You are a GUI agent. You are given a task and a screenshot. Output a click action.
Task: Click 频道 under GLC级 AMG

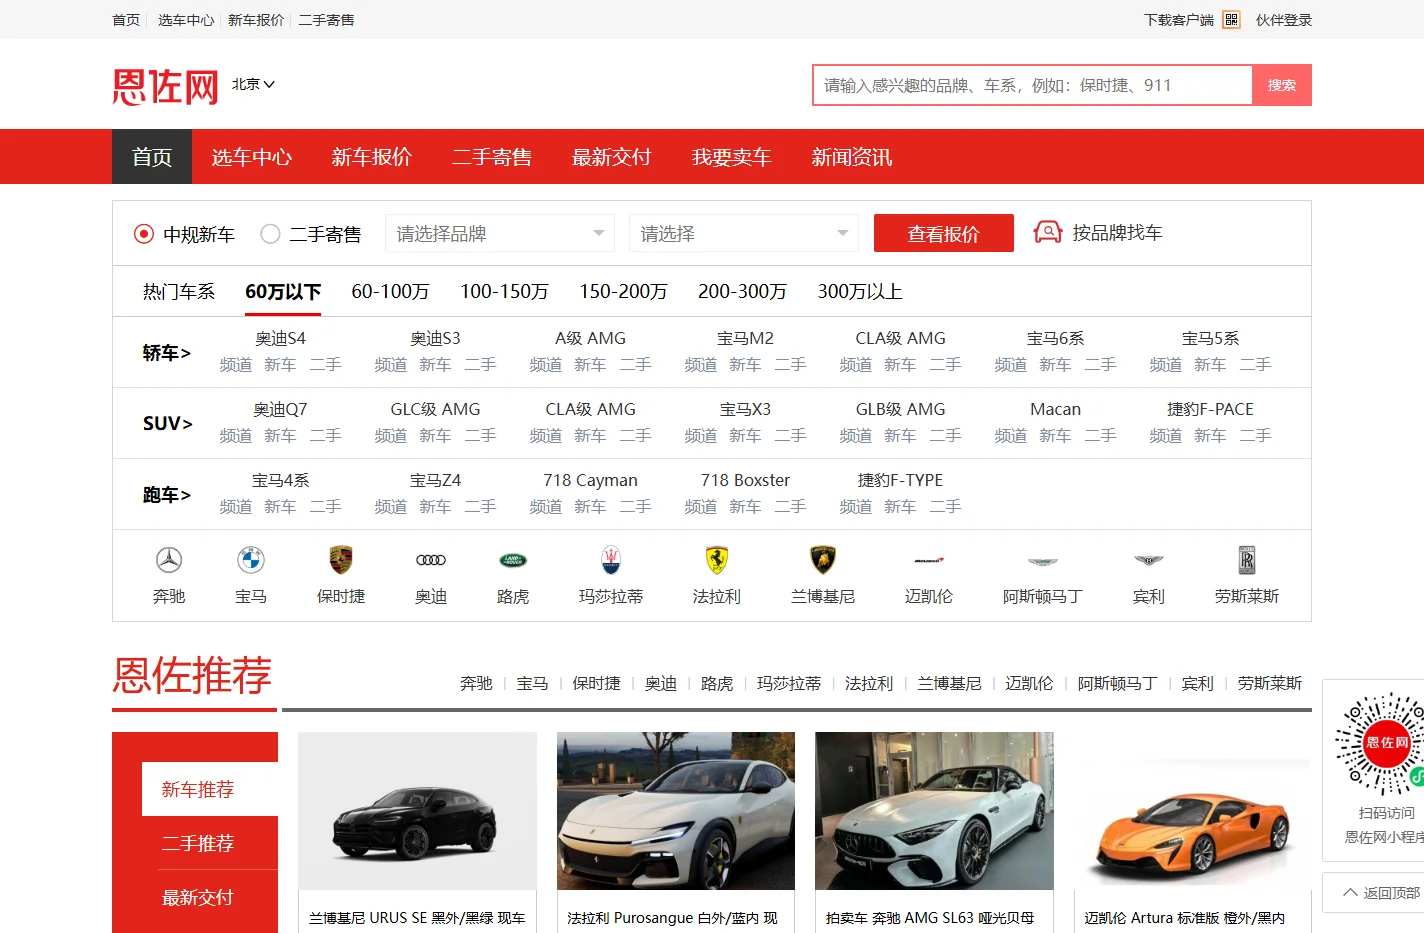point(390,435)
